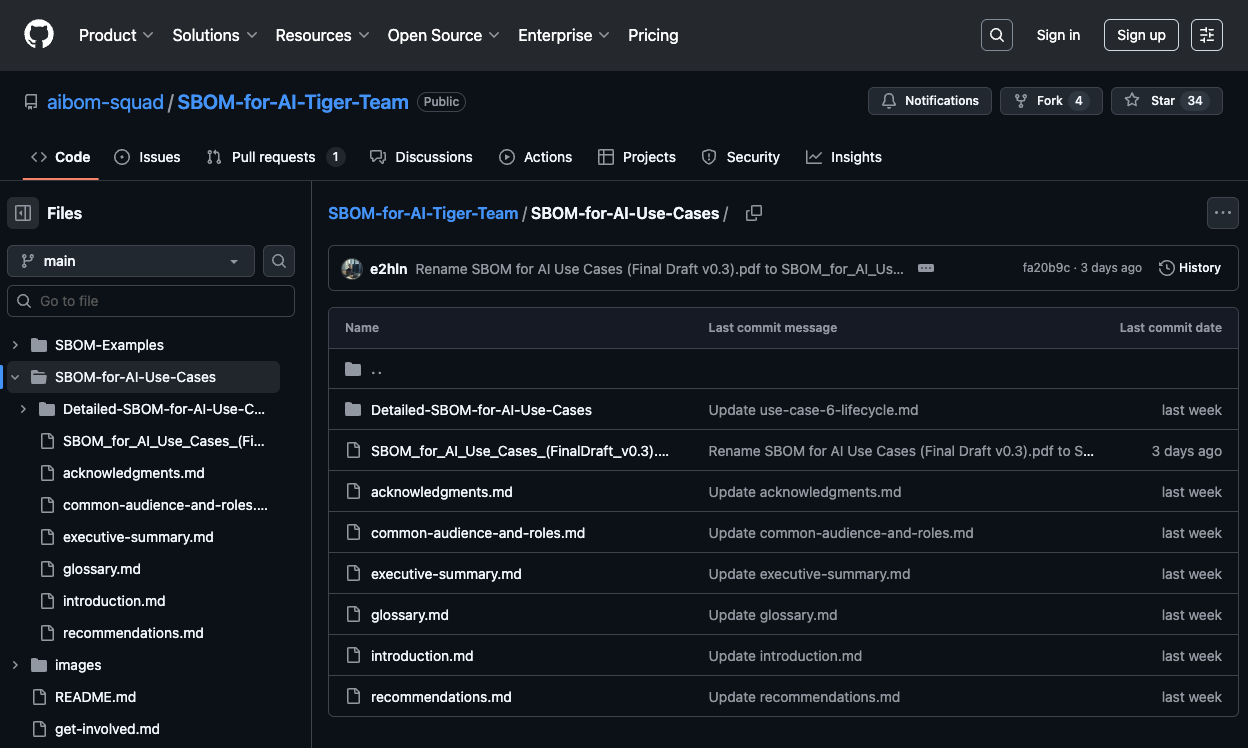Screen dimensions: 1248x748
Task: Click the Sign up button
Action: [1141, 35]
